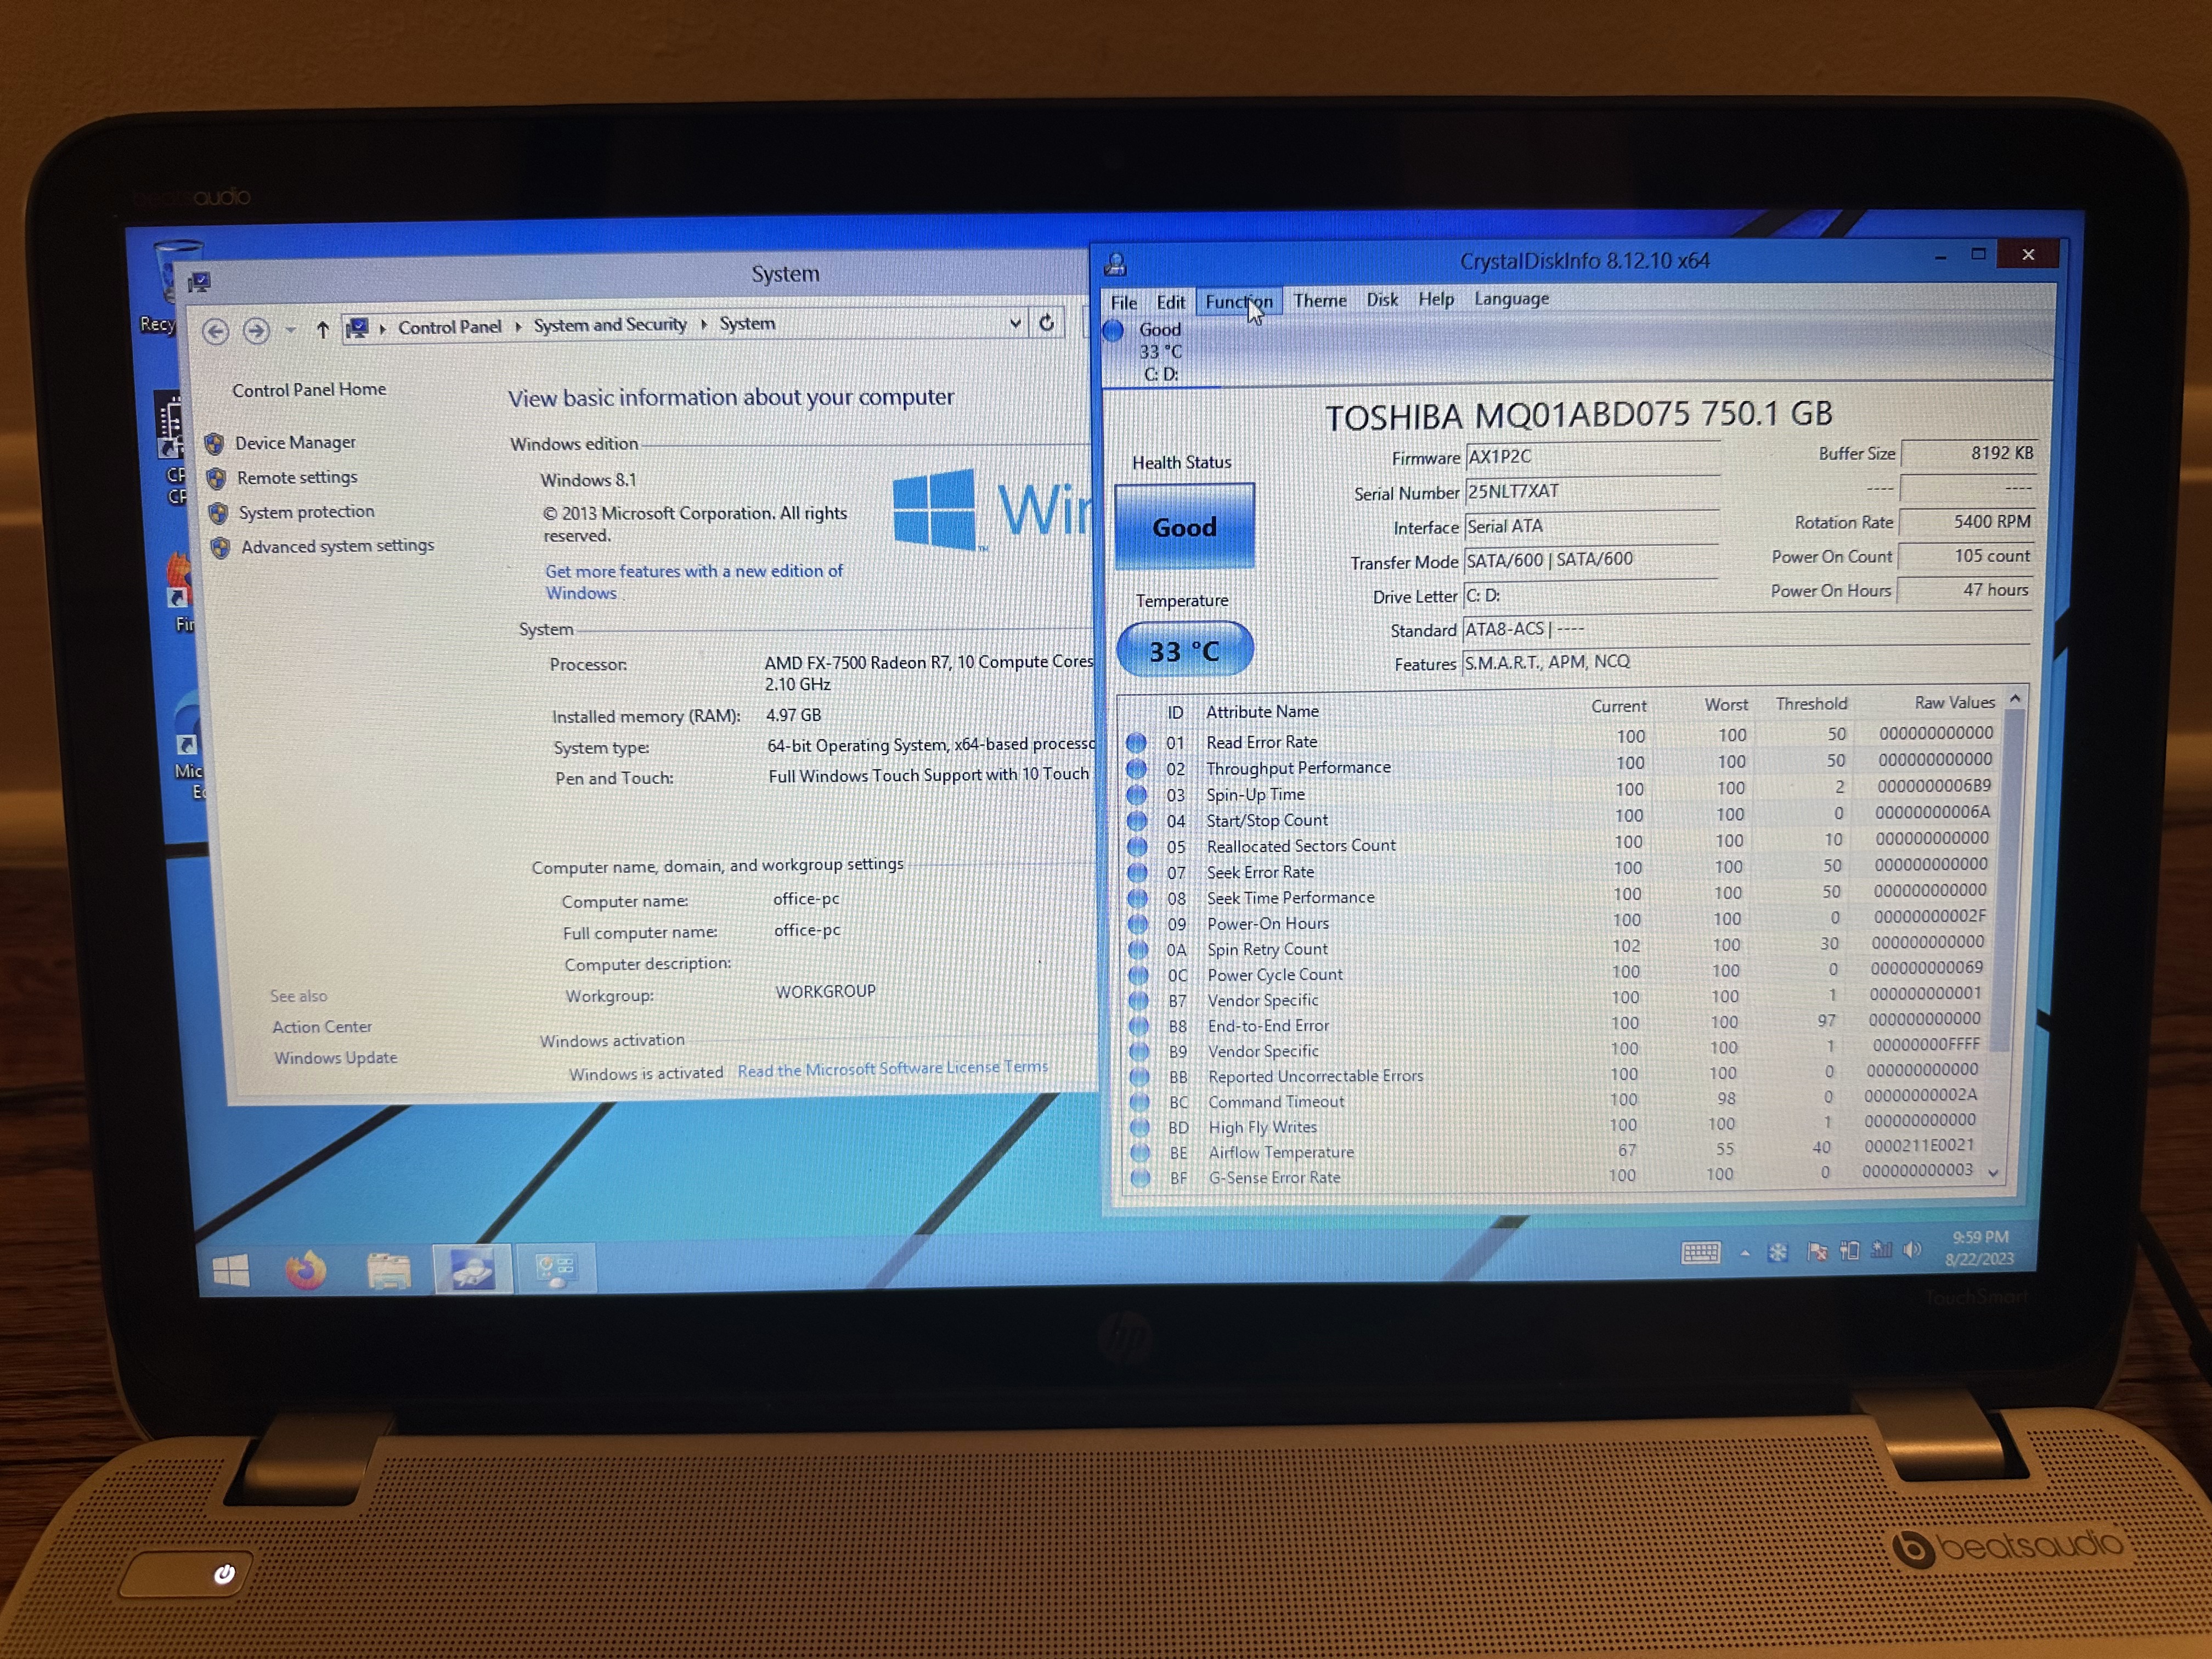Open File Explorer from the taskbar
2212x1659 pixels.
pyautogui.click(x=388, y=1271)
